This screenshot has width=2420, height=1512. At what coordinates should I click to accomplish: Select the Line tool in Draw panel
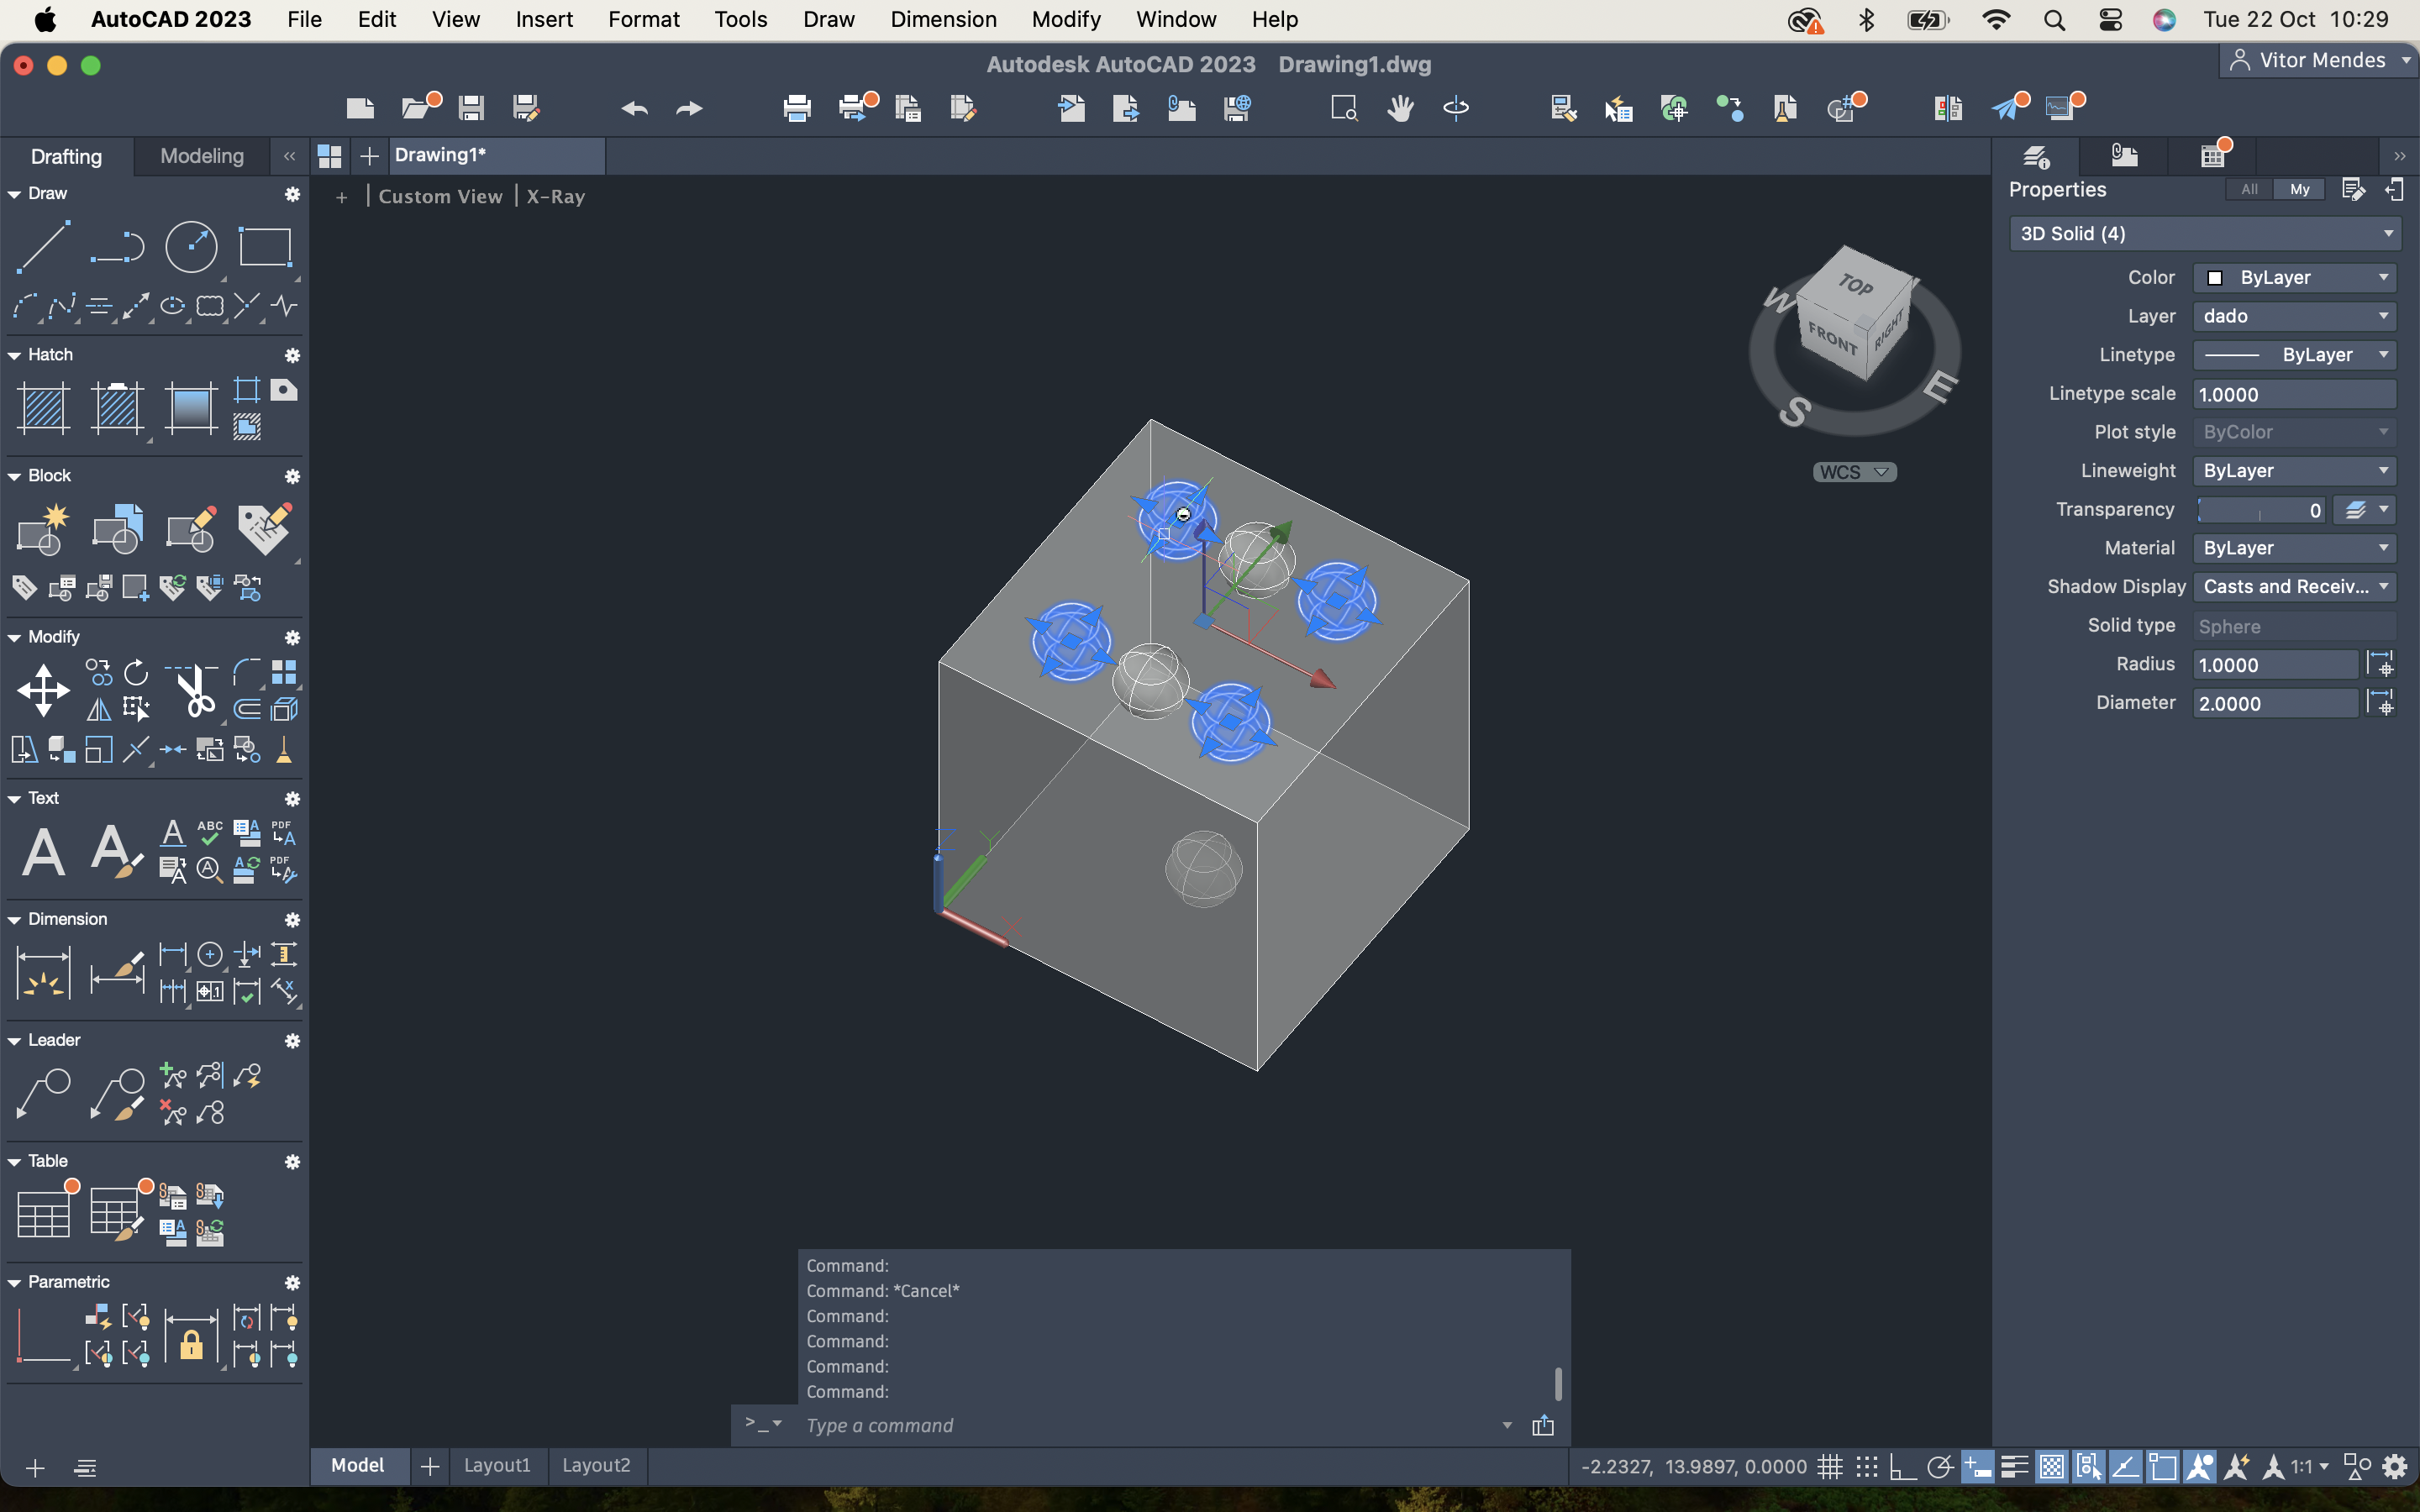point(43,246)
